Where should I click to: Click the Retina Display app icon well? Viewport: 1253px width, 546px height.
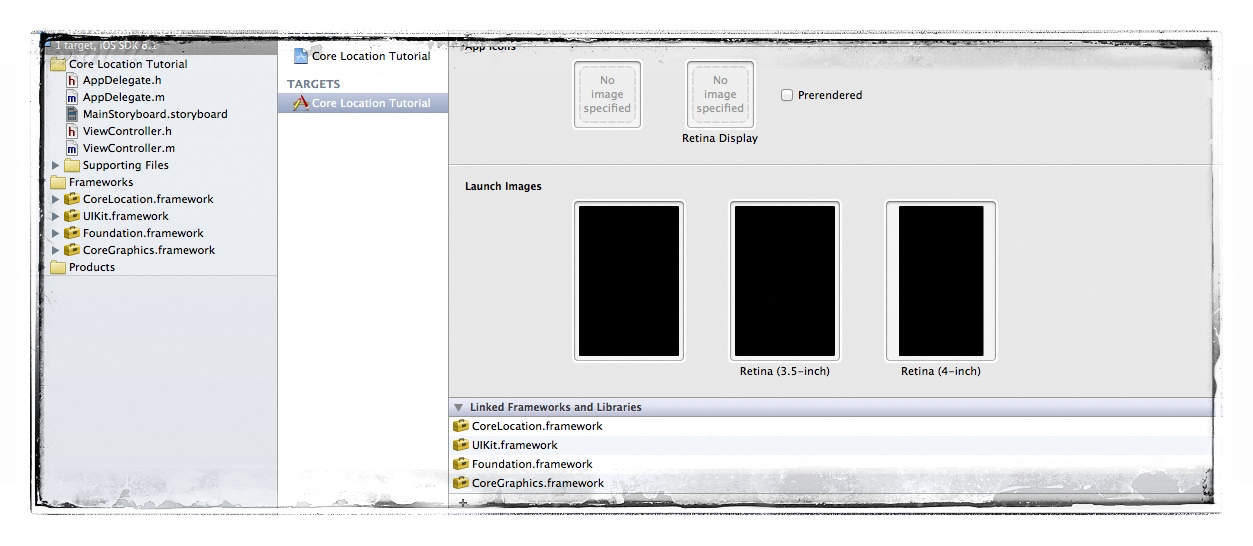tap(720, 95)
